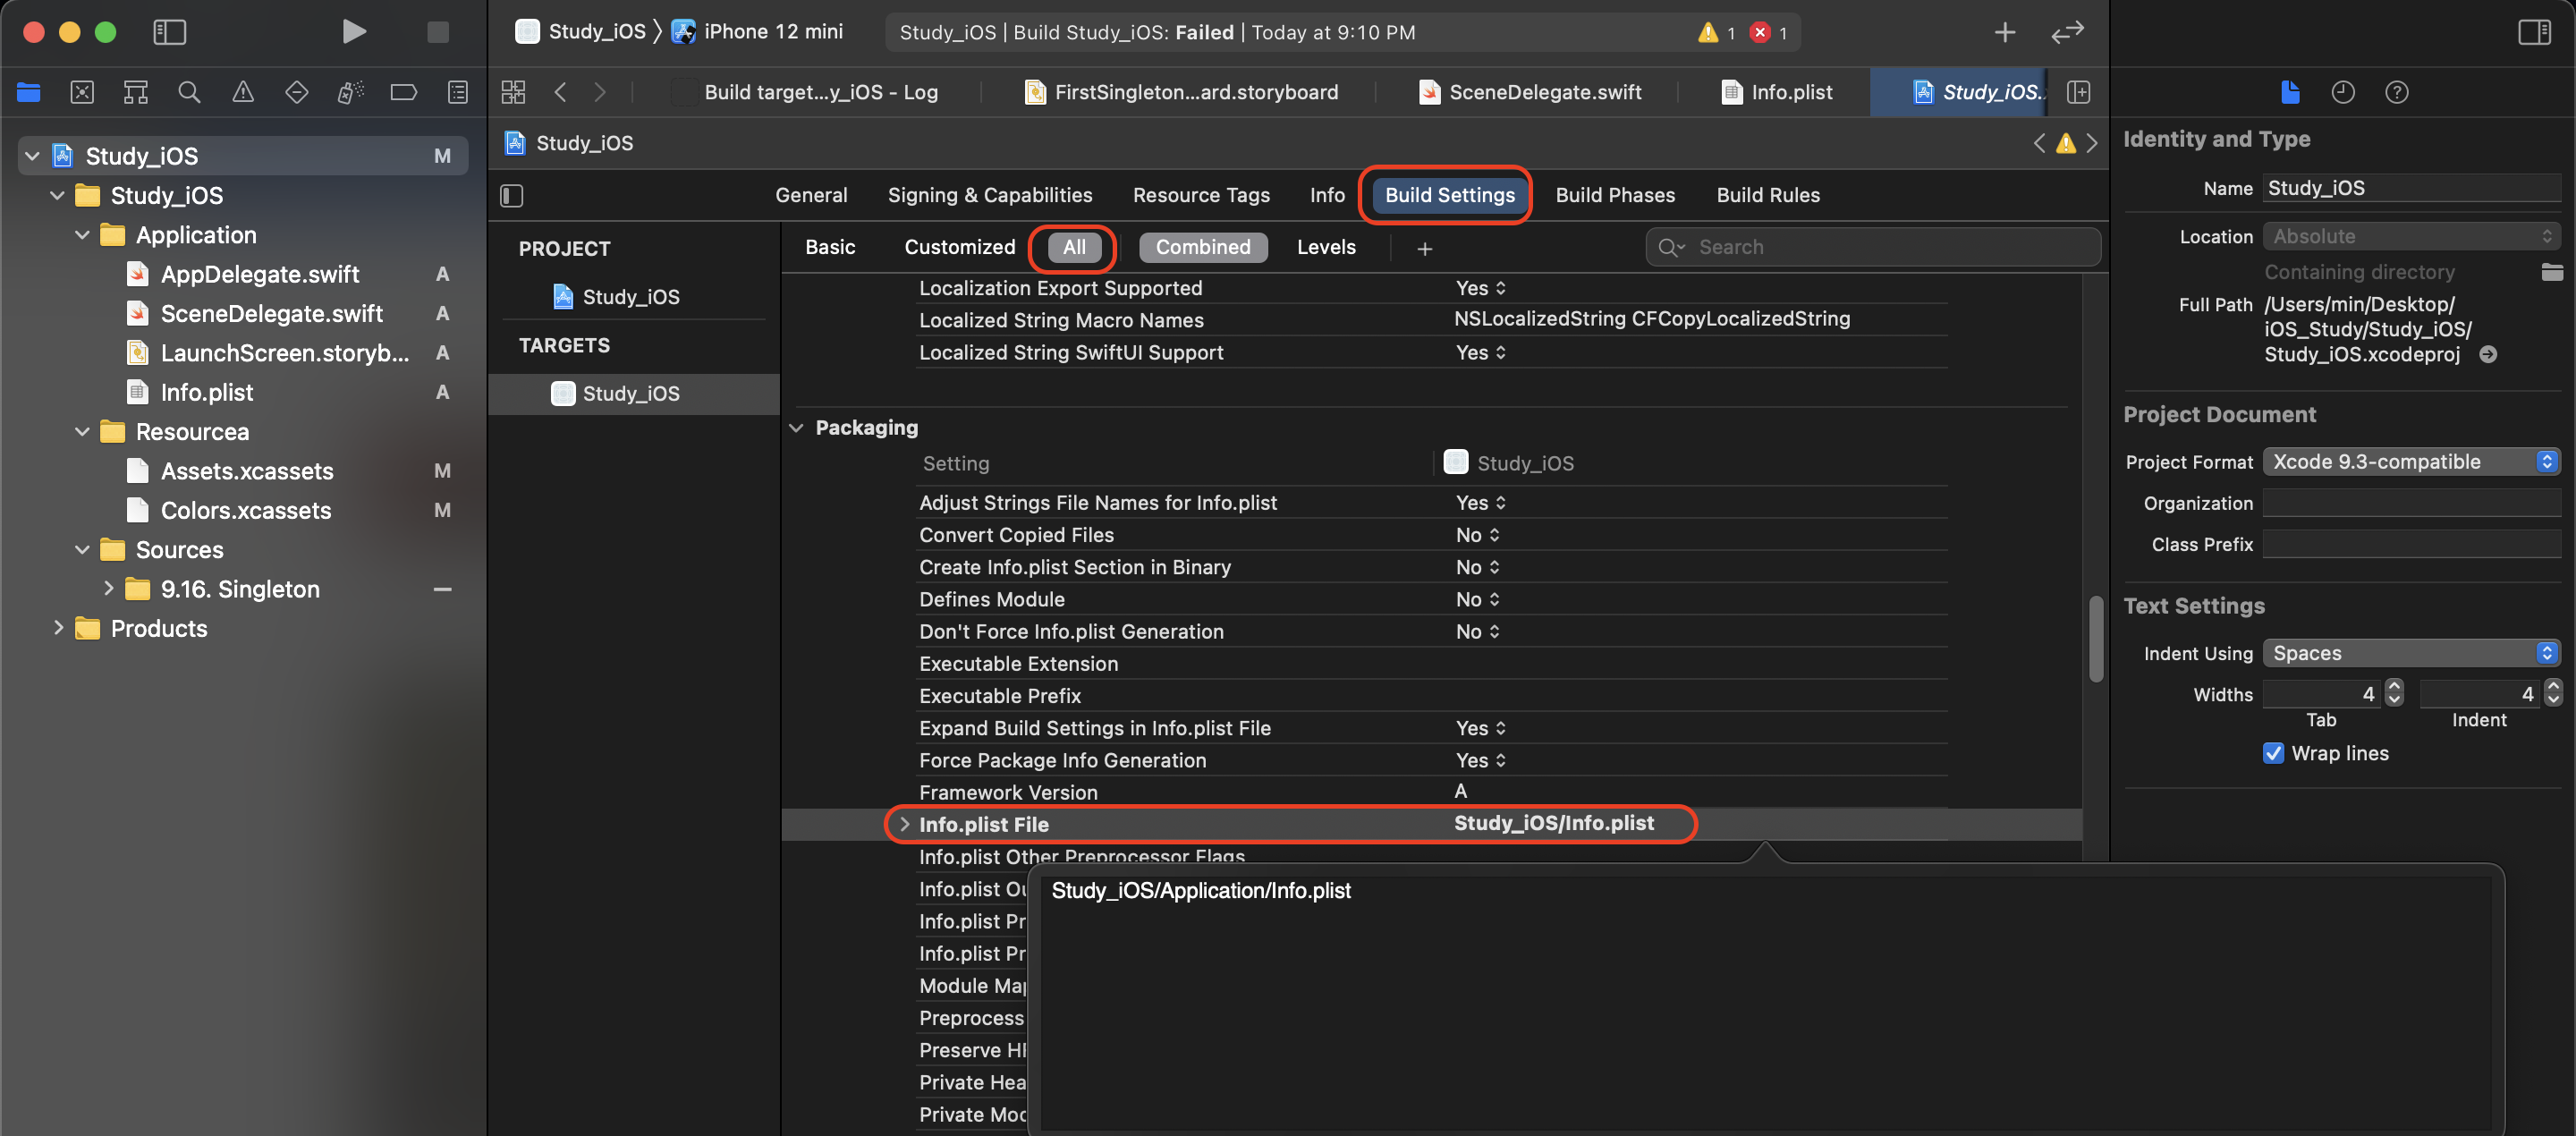This screenshot has width=2576, height=1136.
Task: Click the Run button
Action: click(x=354, y=32)
